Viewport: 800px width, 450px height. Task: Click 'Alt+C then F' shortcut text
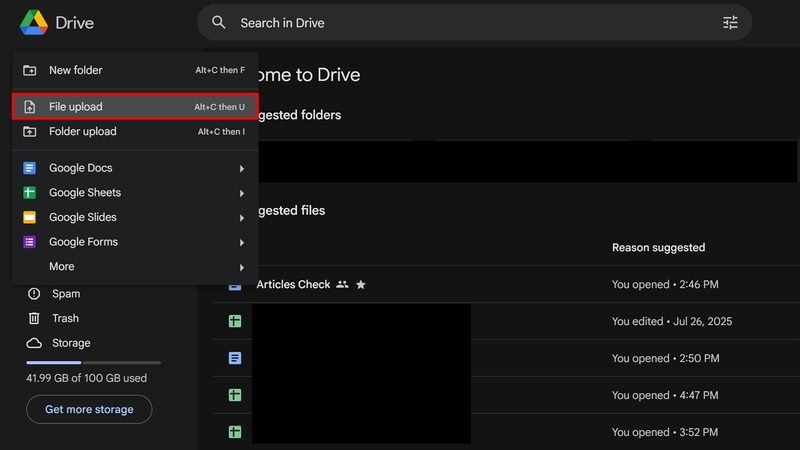point(220,70)
